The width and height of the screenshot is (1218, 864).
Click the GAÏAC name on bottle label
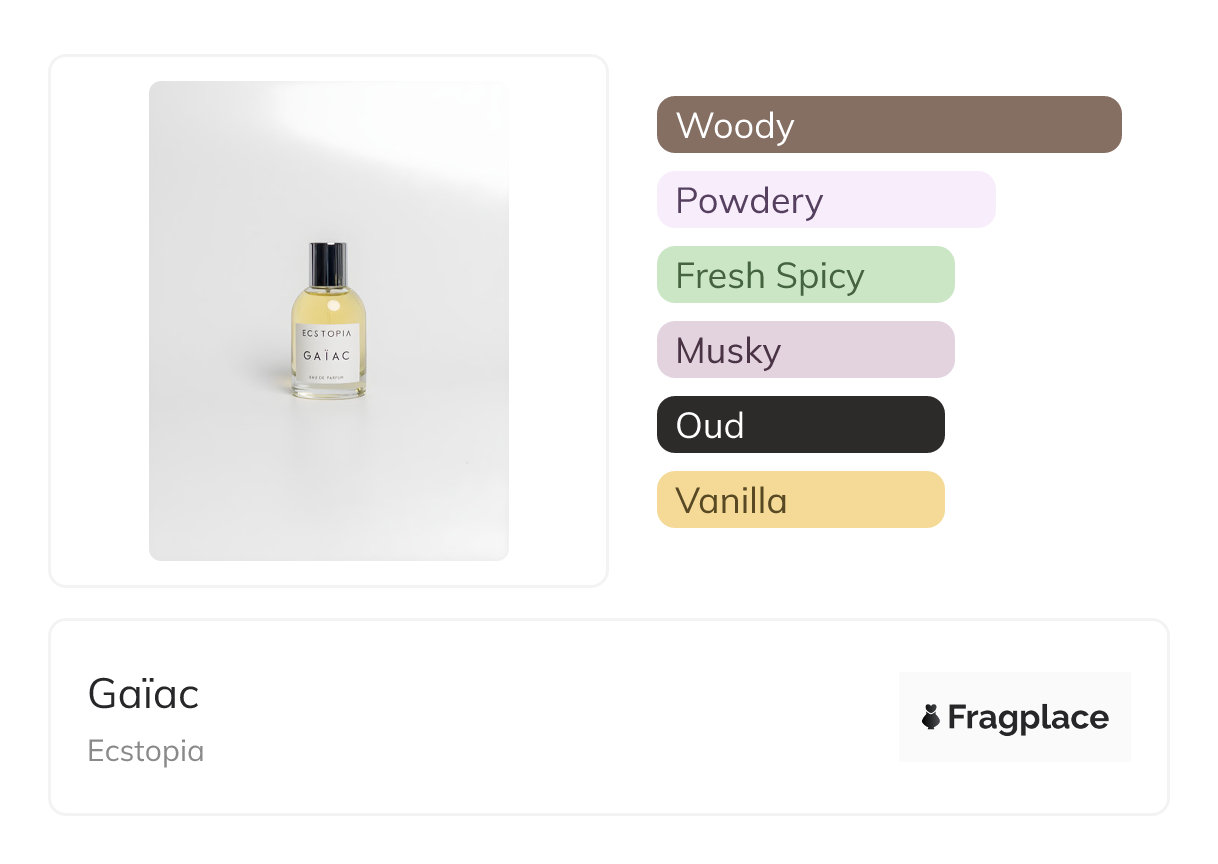(328, 355)
